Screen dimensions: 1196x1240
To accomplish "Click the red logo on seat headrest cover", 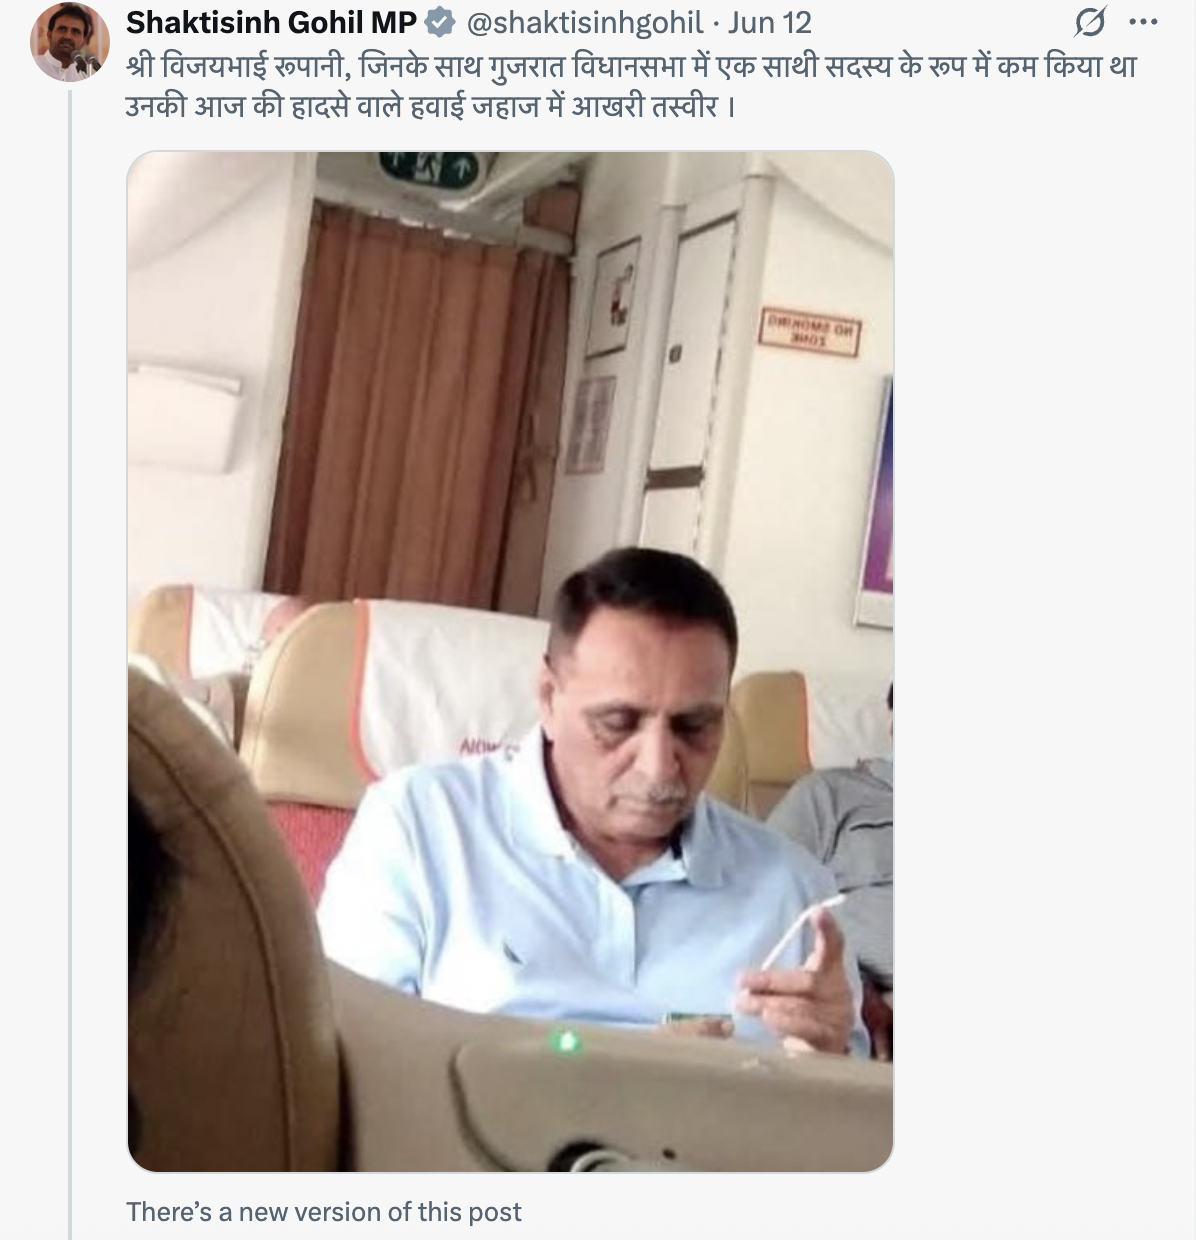I will tap(489, 747).
